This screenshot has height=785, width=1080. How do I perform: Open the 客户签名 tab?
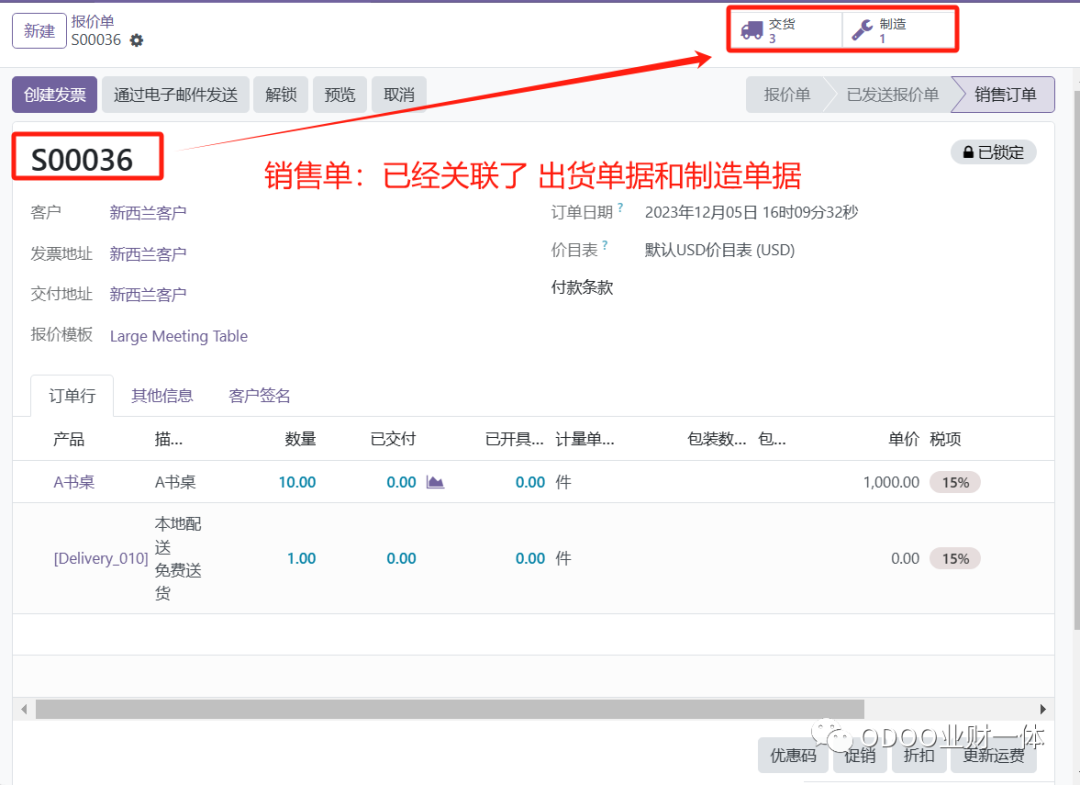[259, 395]
